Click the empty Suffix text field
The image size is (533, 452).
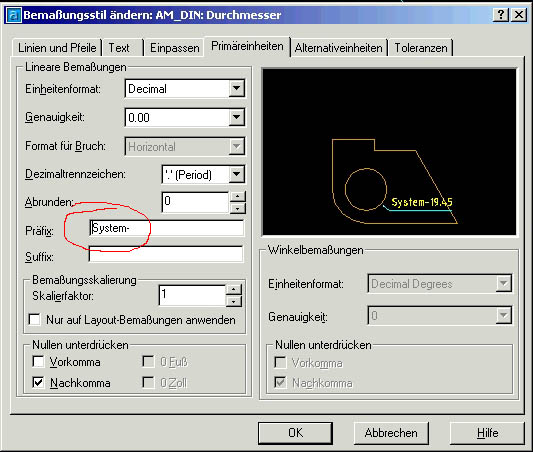click(x=166, y=254)
